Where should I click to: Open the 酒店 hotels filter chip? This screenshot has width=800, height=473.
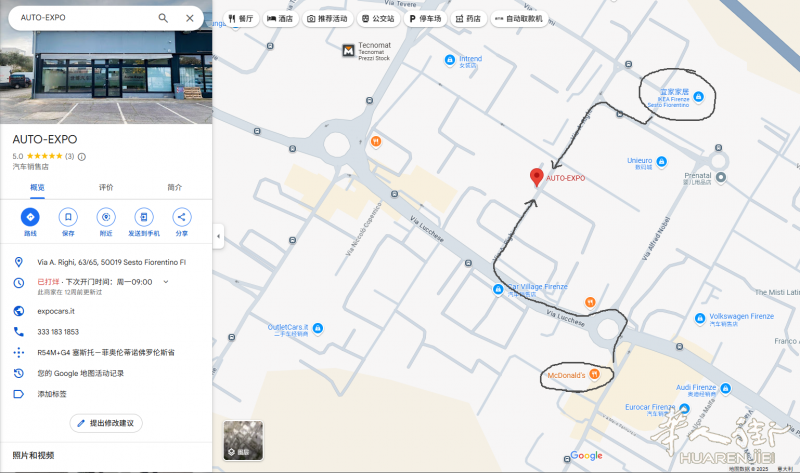tap(280, 19)
